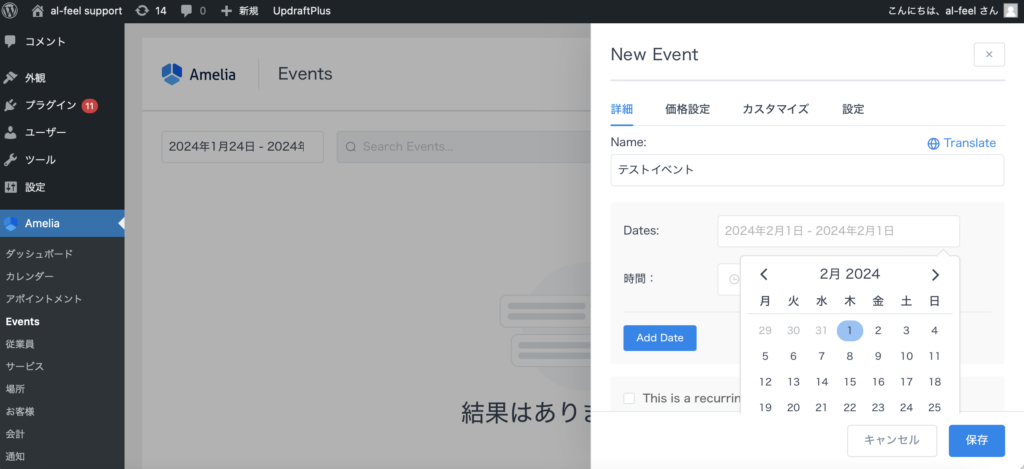Switch to the 価格設定 tab
This screenshot has height=469, width=1024.
tap(687, 109)
